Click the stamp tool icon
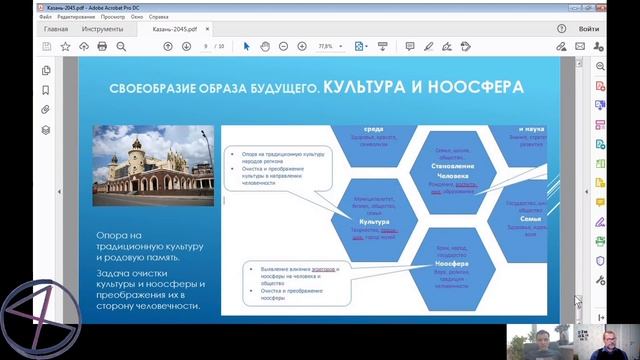The width and height of the screenshot is (640, 360). tap(466, 47)
